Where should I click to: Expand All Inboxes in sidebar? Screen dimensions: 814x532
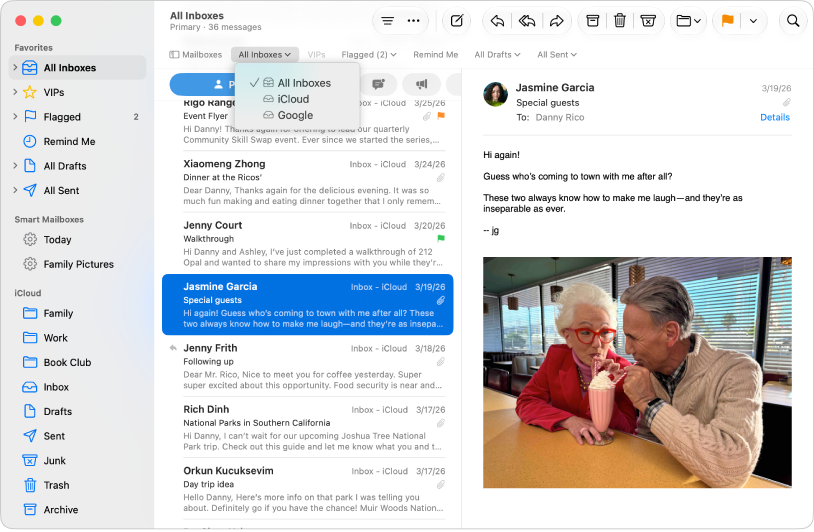pyautogui.click(x=15, y=67)
